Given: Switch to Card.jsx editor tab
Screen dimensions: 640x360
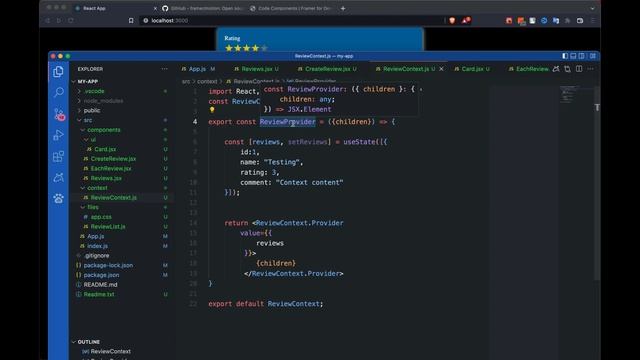Looking at the screenshot, I should point(472,69).
